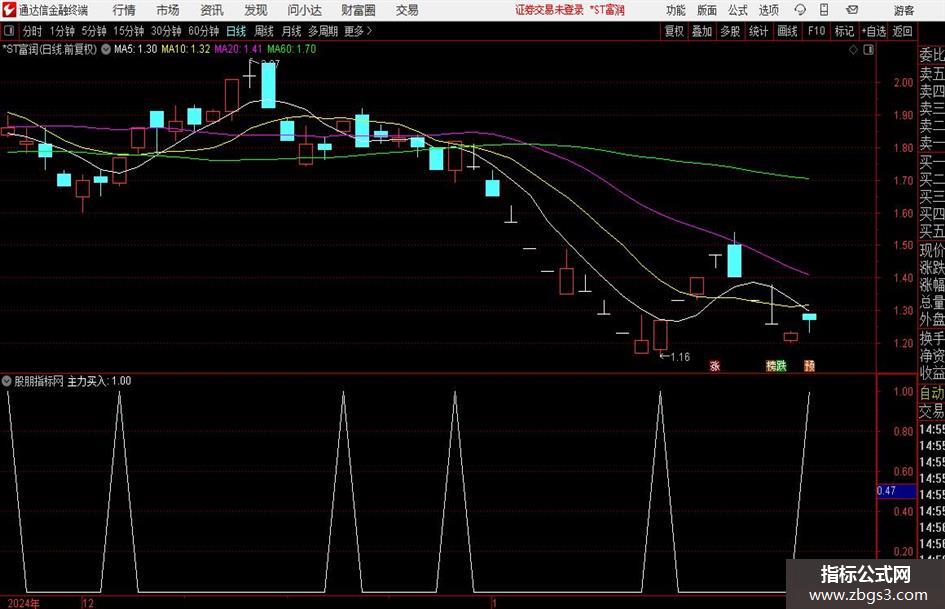Viewport: 945px width, 609px height.
Task: Click the 自动 label in right panel
Action: [932, 393]
